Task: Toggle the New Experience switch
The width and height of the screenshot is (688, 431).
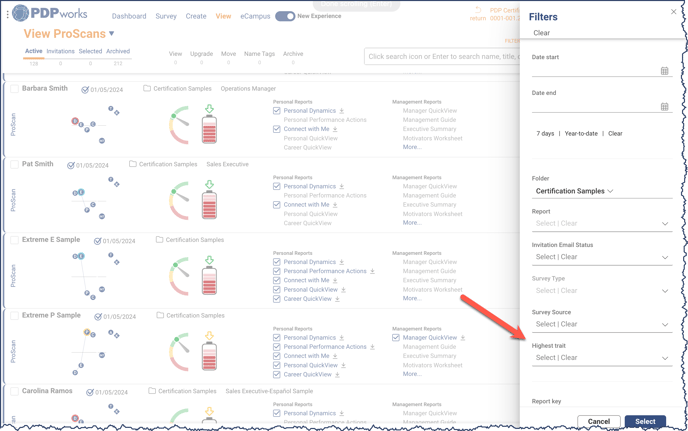Action: tap(285, 16)
